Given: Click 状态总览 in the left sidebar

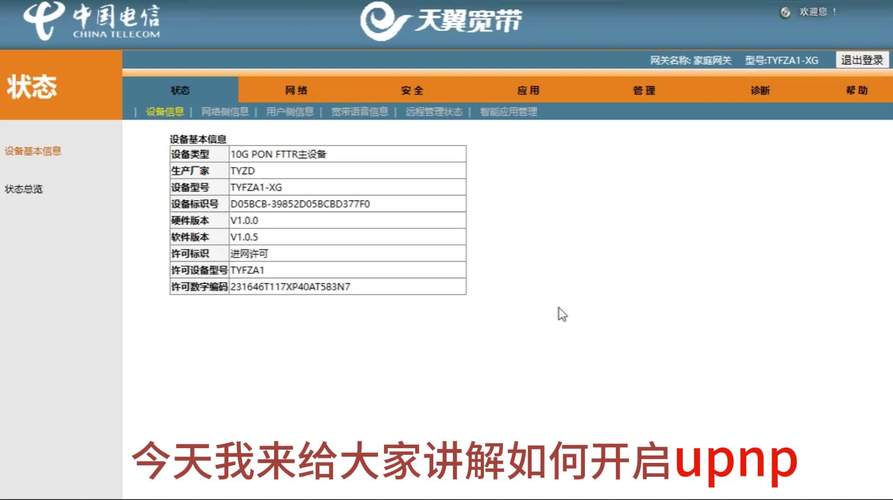Looking at the screenshot, I should click(x=24, y=189).
